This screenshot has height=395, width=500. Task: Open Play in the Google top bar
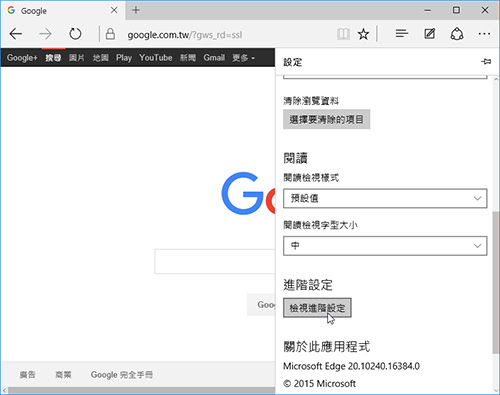[x=124, y=58]
